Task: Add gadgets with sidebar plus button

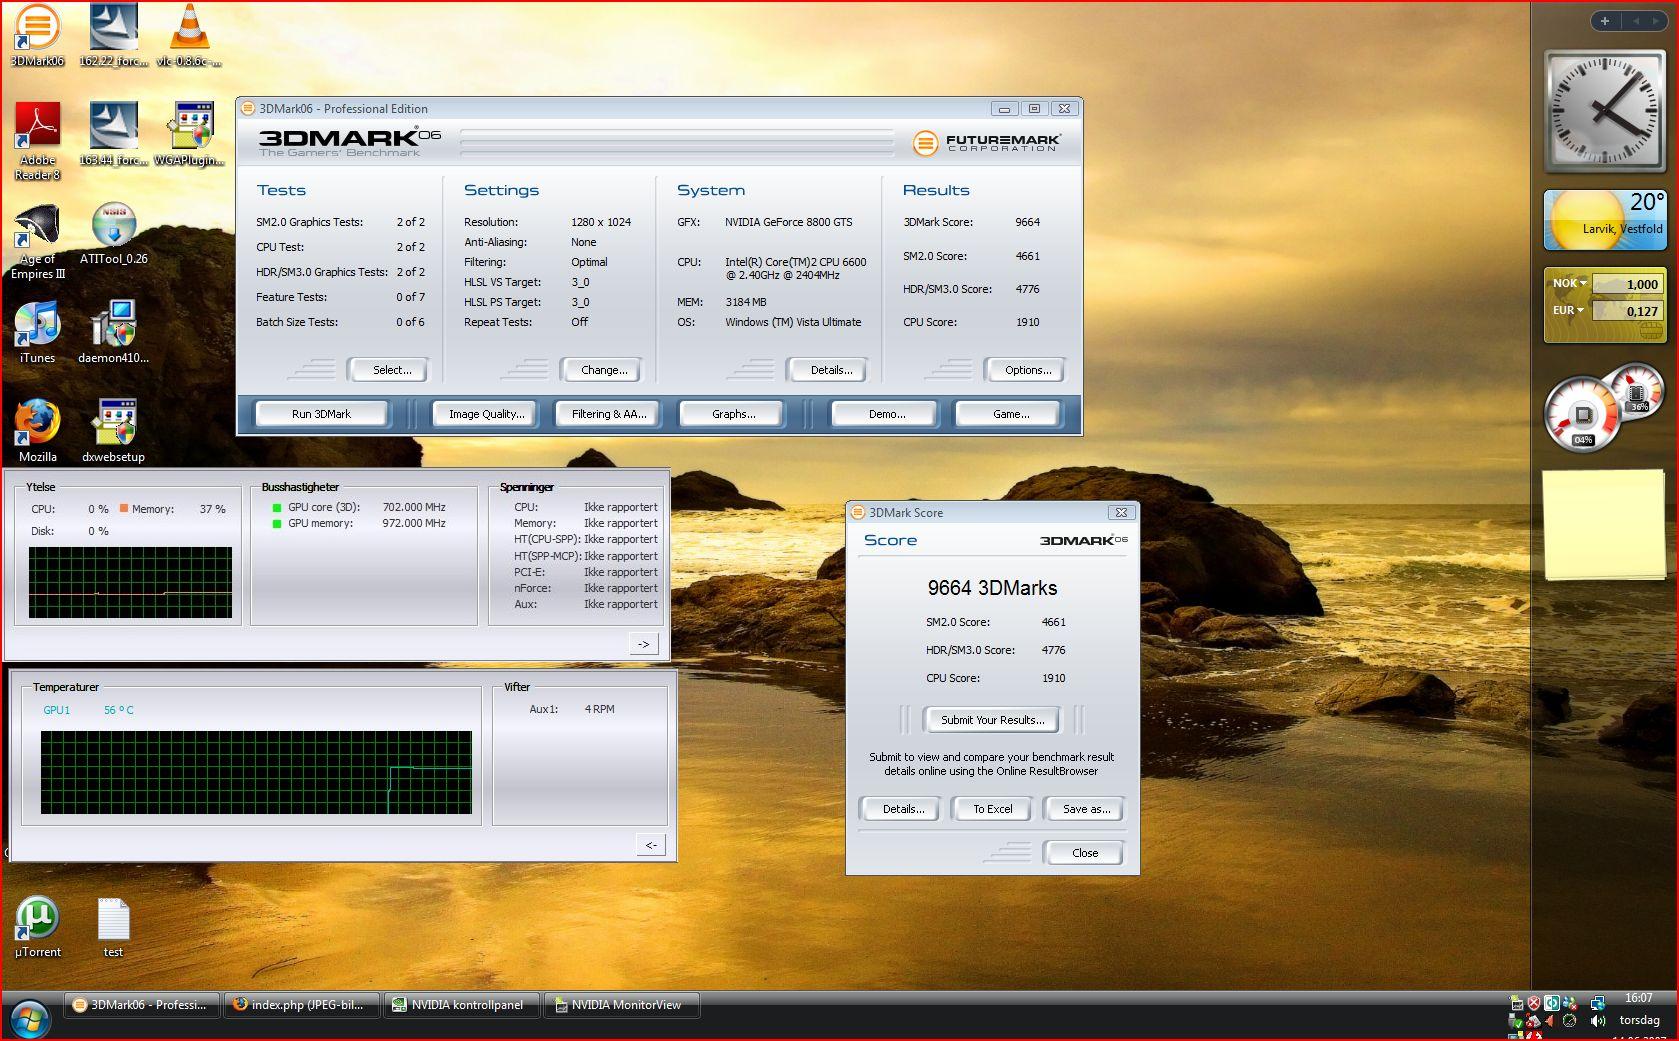Action: [1604, 21]
